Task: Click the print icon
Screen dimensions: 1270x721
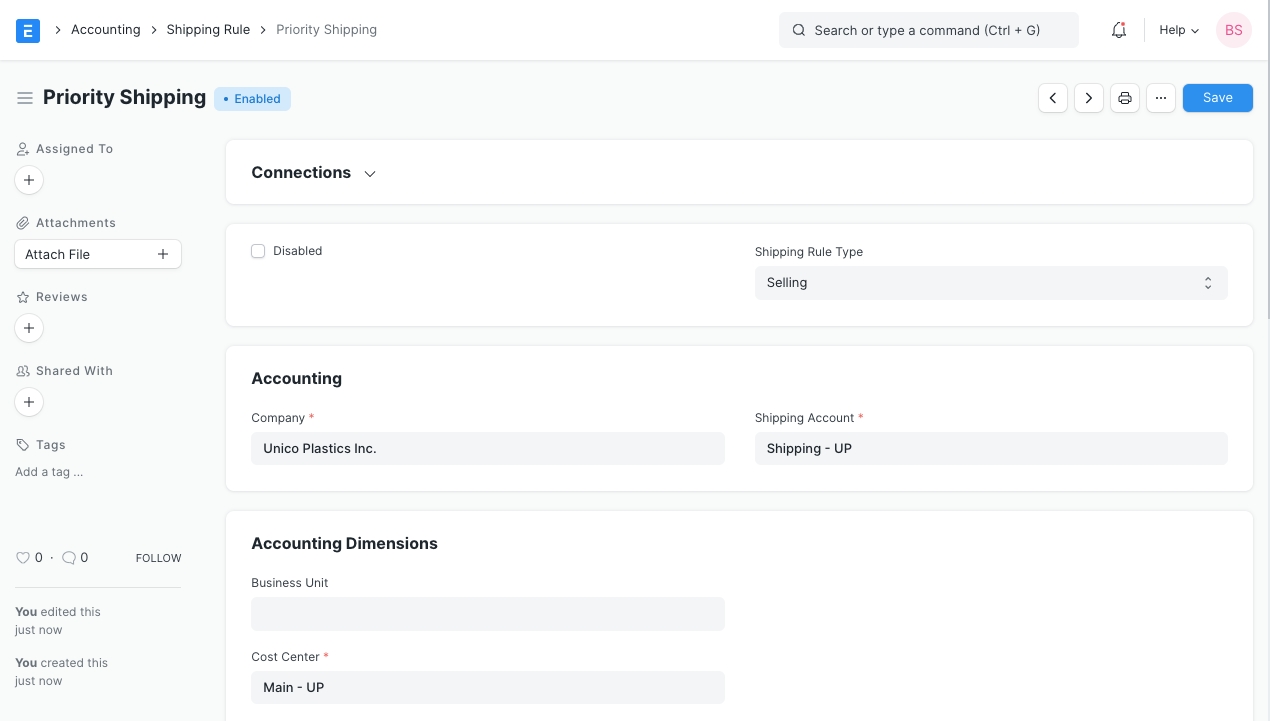Action: coord(1125,98)
